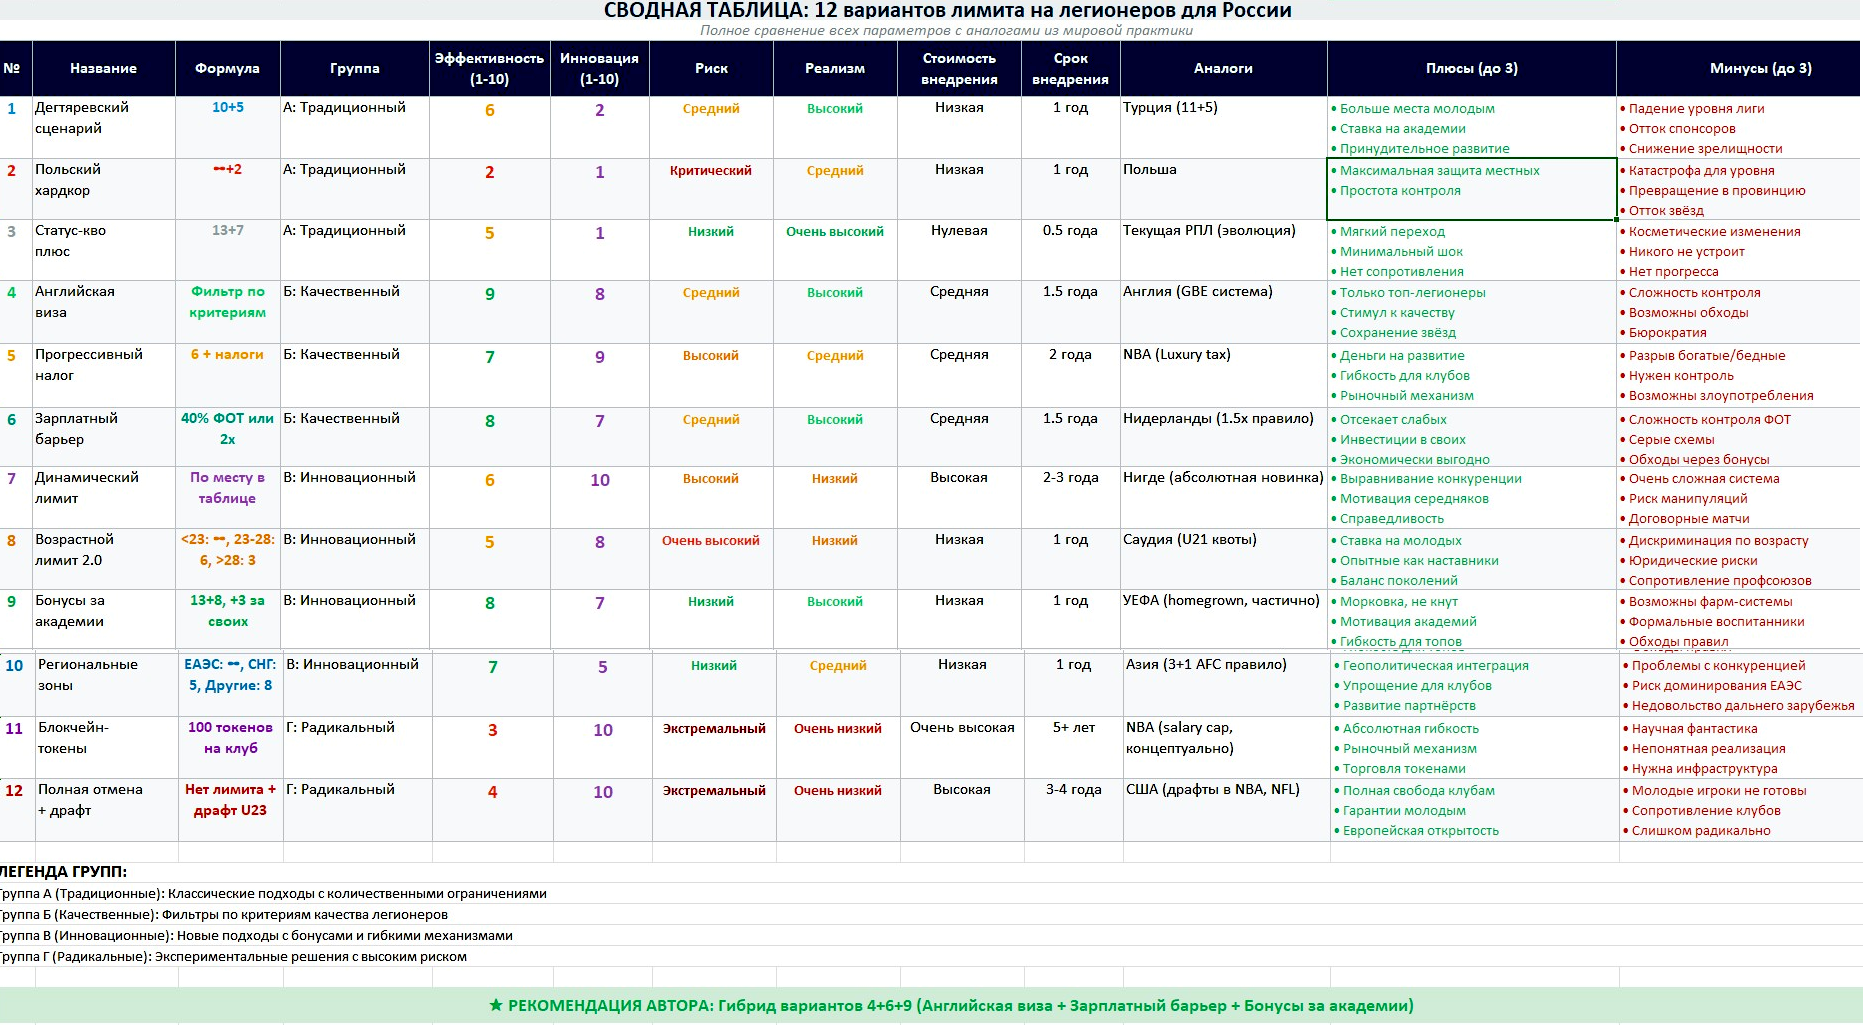This screenshot has width=1864, height=1028.
Task: Click the '5+ лет' implementation term cell
Action: point(1073,728)
